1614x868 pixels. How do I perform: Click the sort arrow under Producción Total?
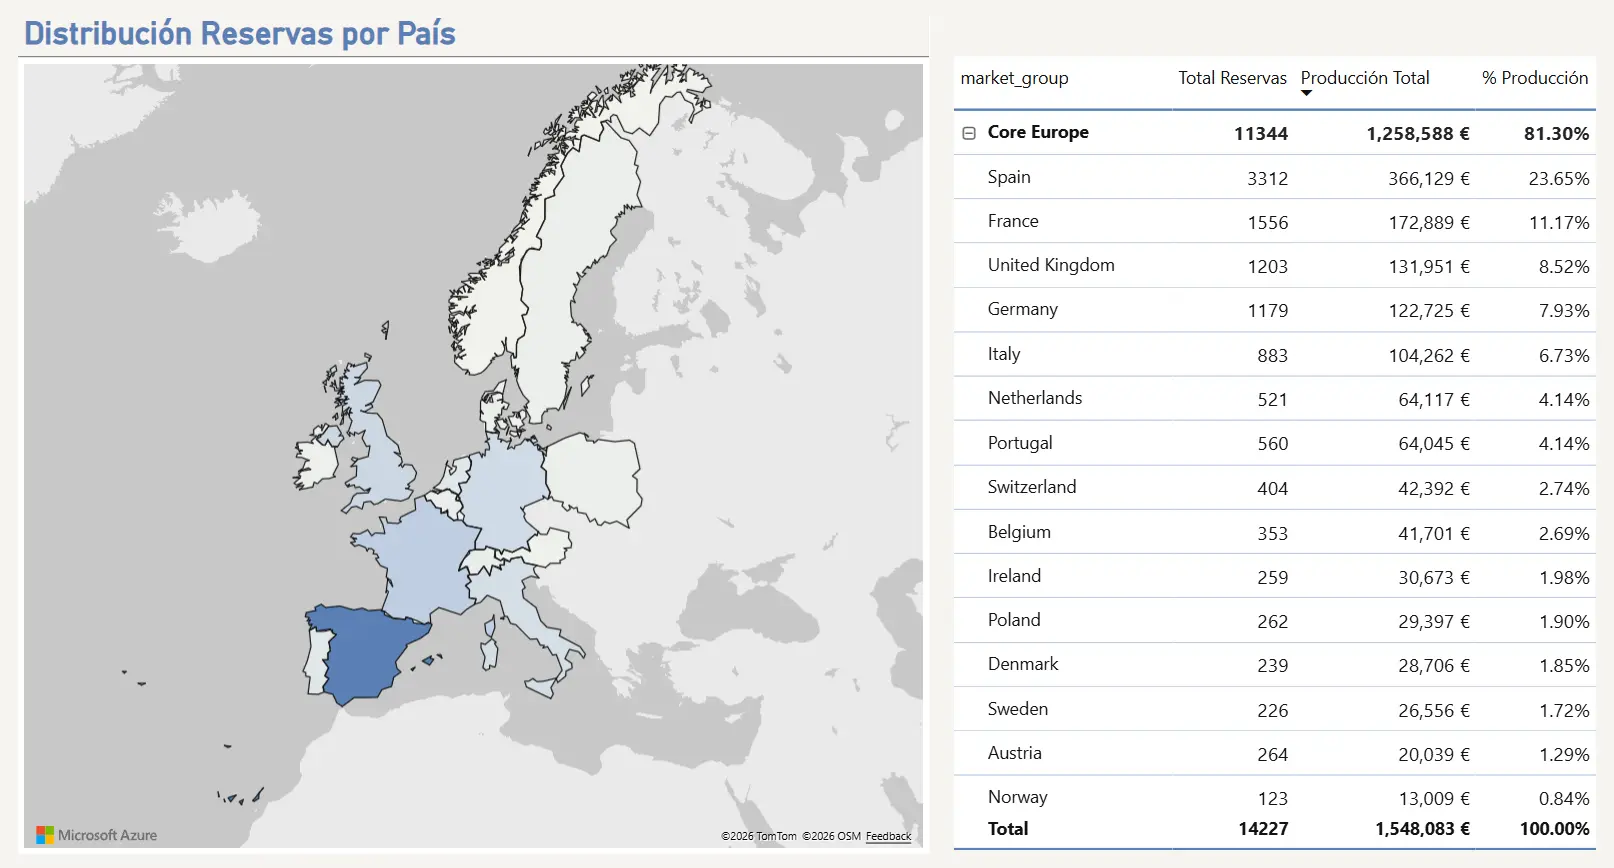[1306, 93]
